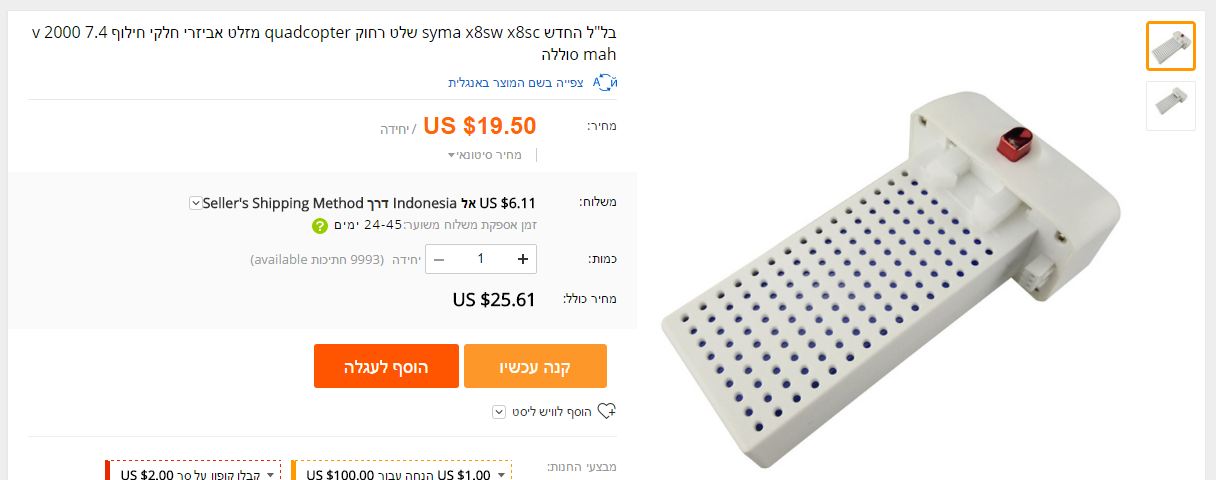The width and height of the screenshot is (1216, 480).
Task: Click the red Add to Cart button
Action: click(386, 366)
